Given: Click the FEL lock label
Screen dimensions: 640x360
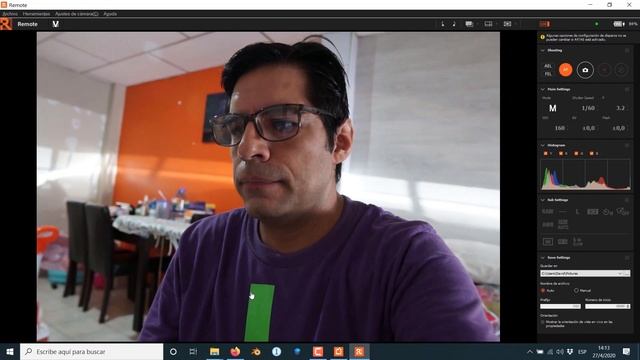Looking at the screenshot, I should [x=548, y=74].
